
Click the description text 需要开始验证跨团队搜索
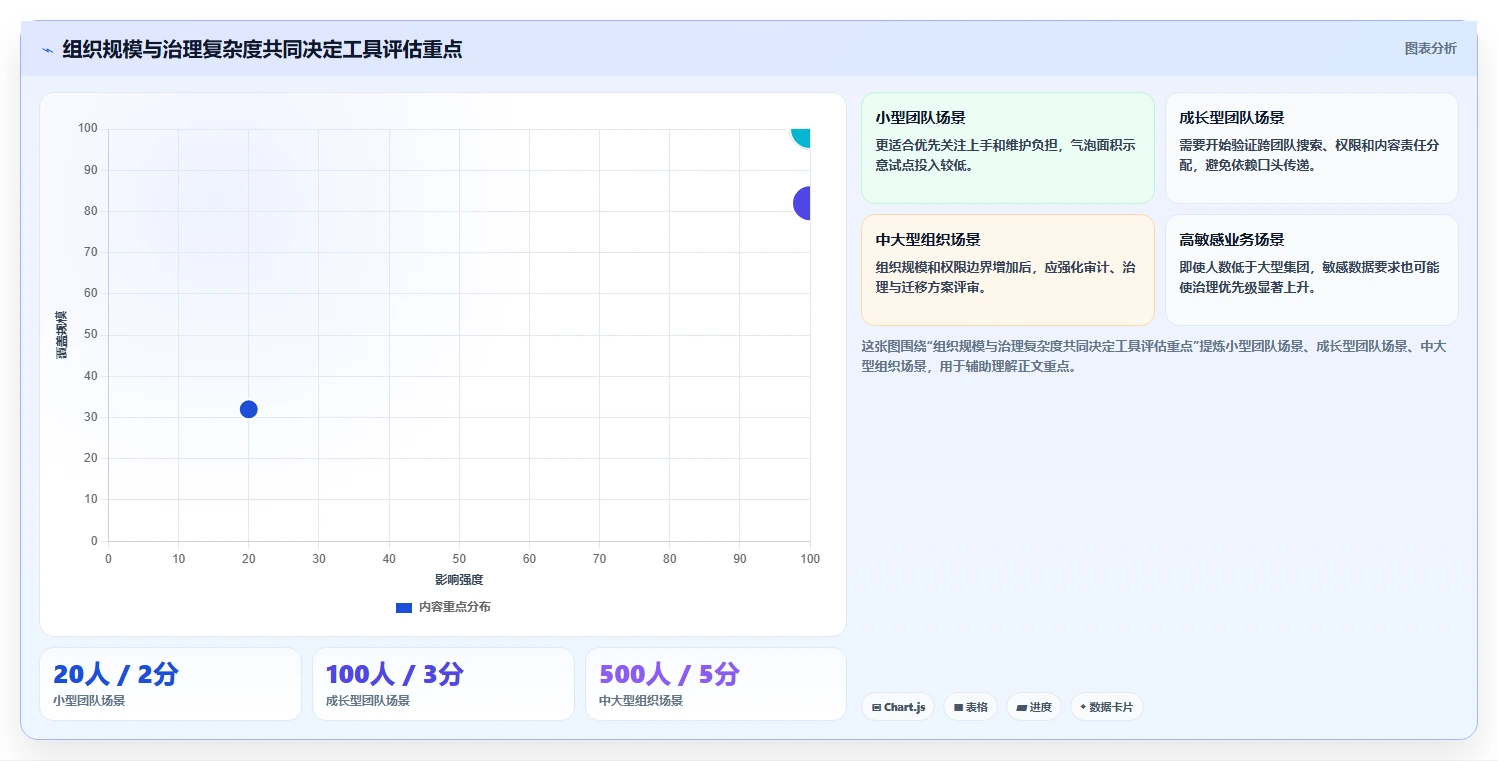(x=1310, y=155)
